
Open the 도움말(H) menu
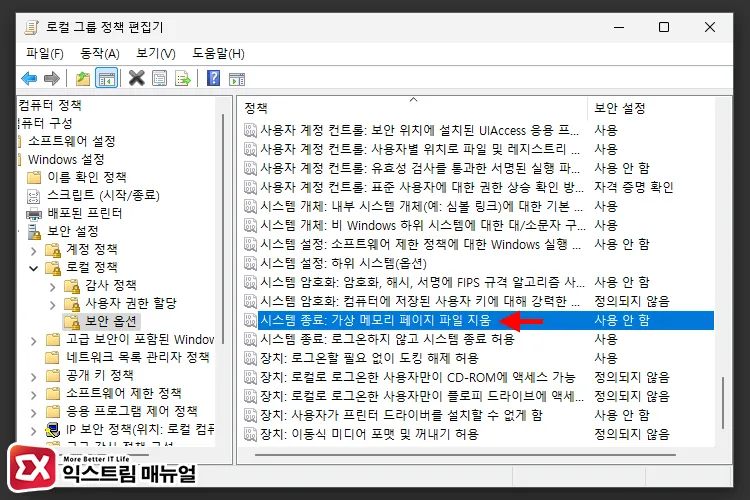pyautogui.click(x=218, y=53)
